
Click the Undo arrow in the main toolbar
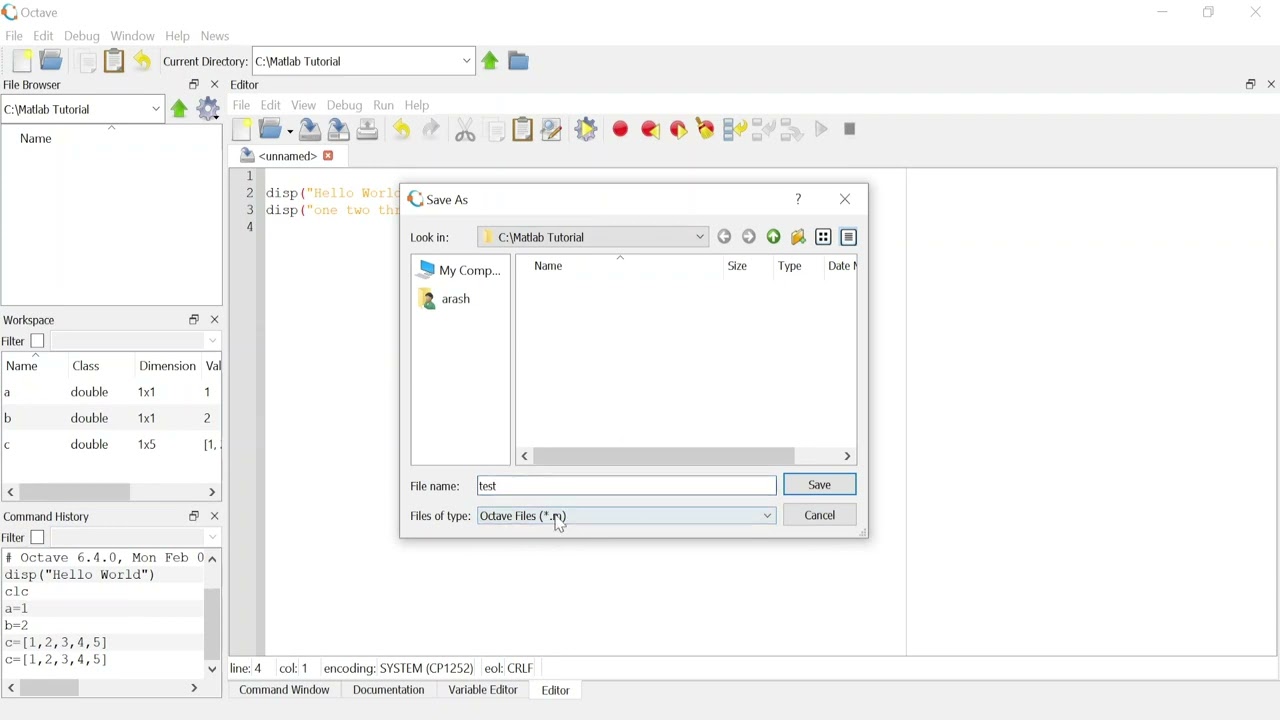pyautogui.click(x=143, y=61)
